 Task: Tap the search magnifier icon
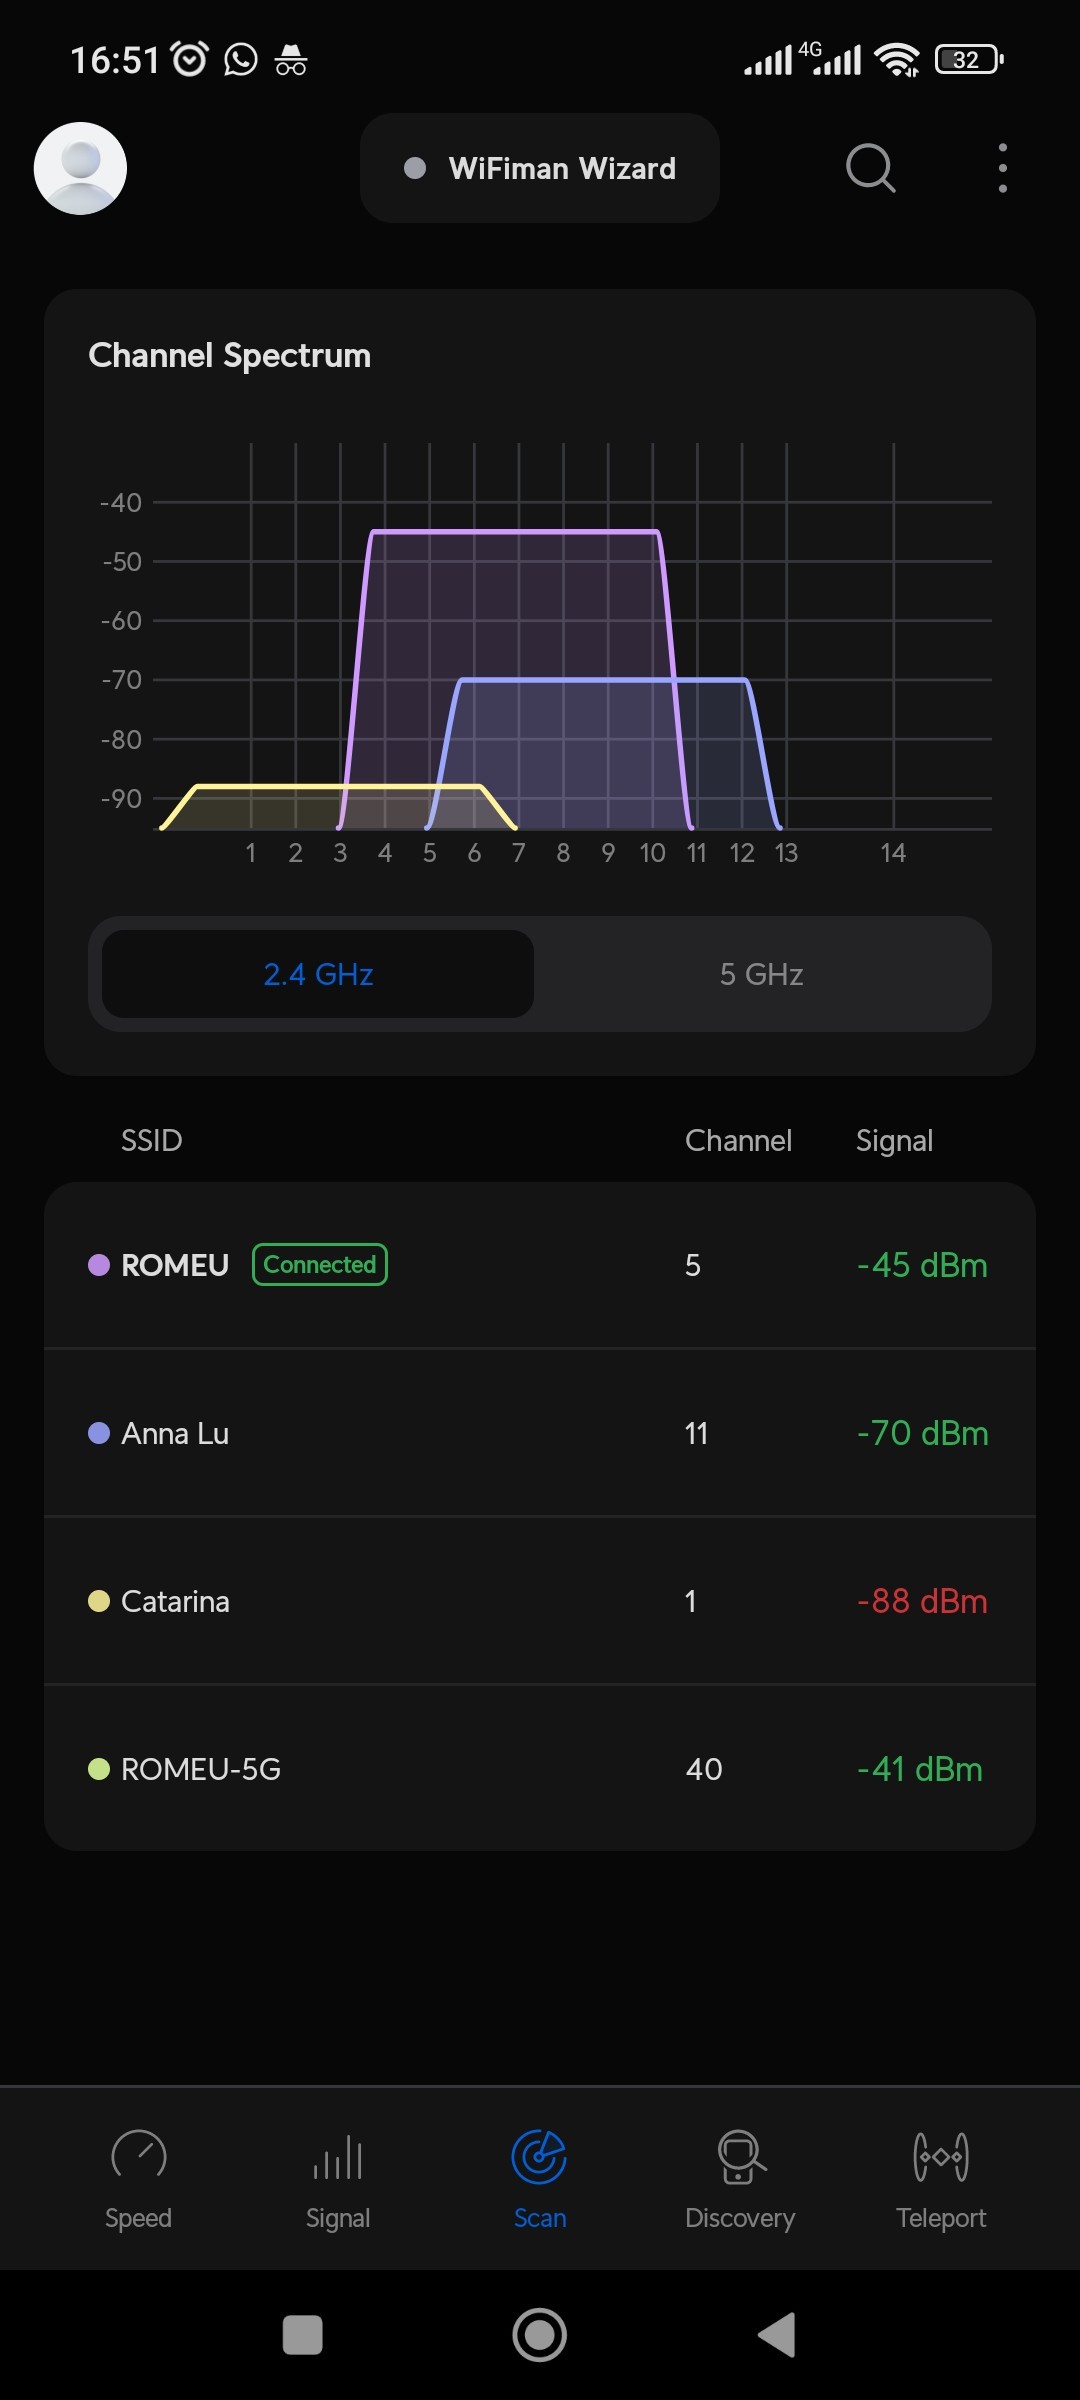click(870, 168)
